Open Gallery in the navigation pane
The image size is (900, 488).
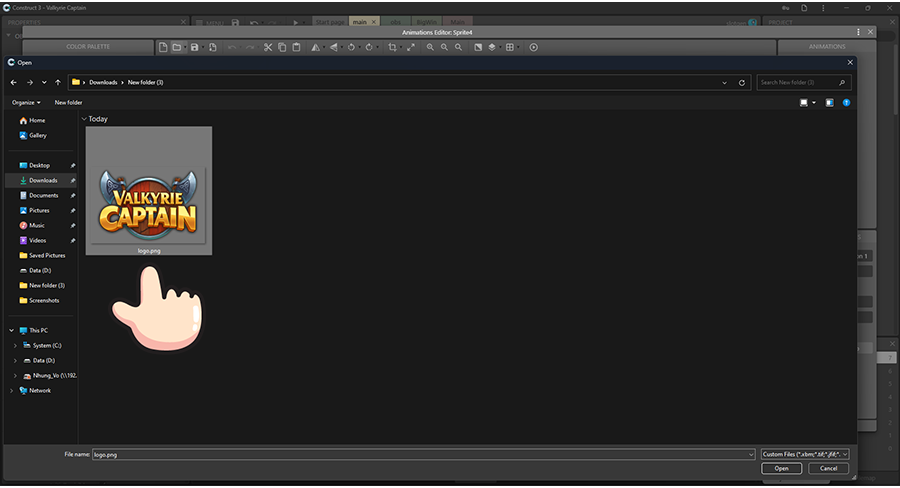38,135
